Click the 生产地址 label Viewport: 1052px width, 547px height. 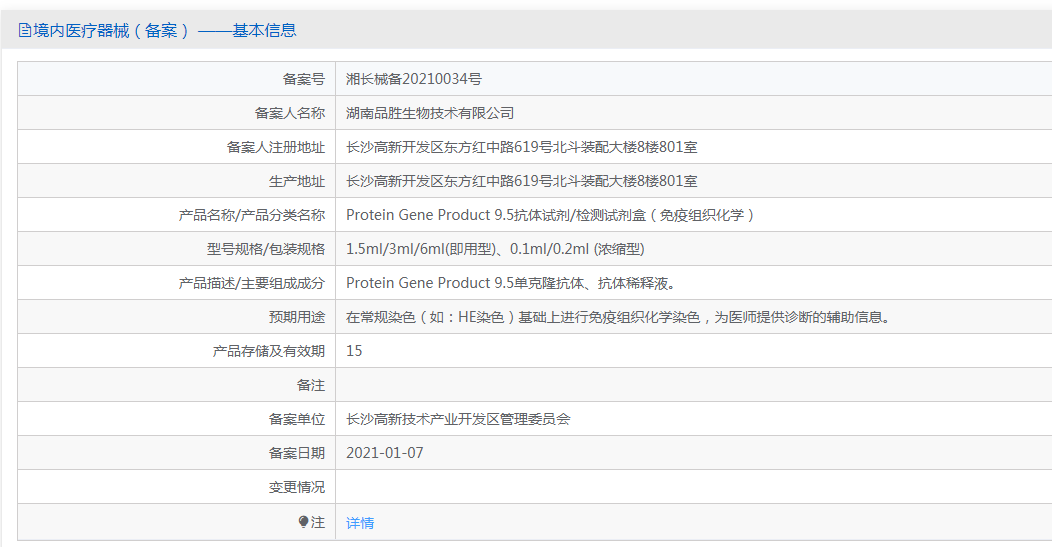(297, 181)
